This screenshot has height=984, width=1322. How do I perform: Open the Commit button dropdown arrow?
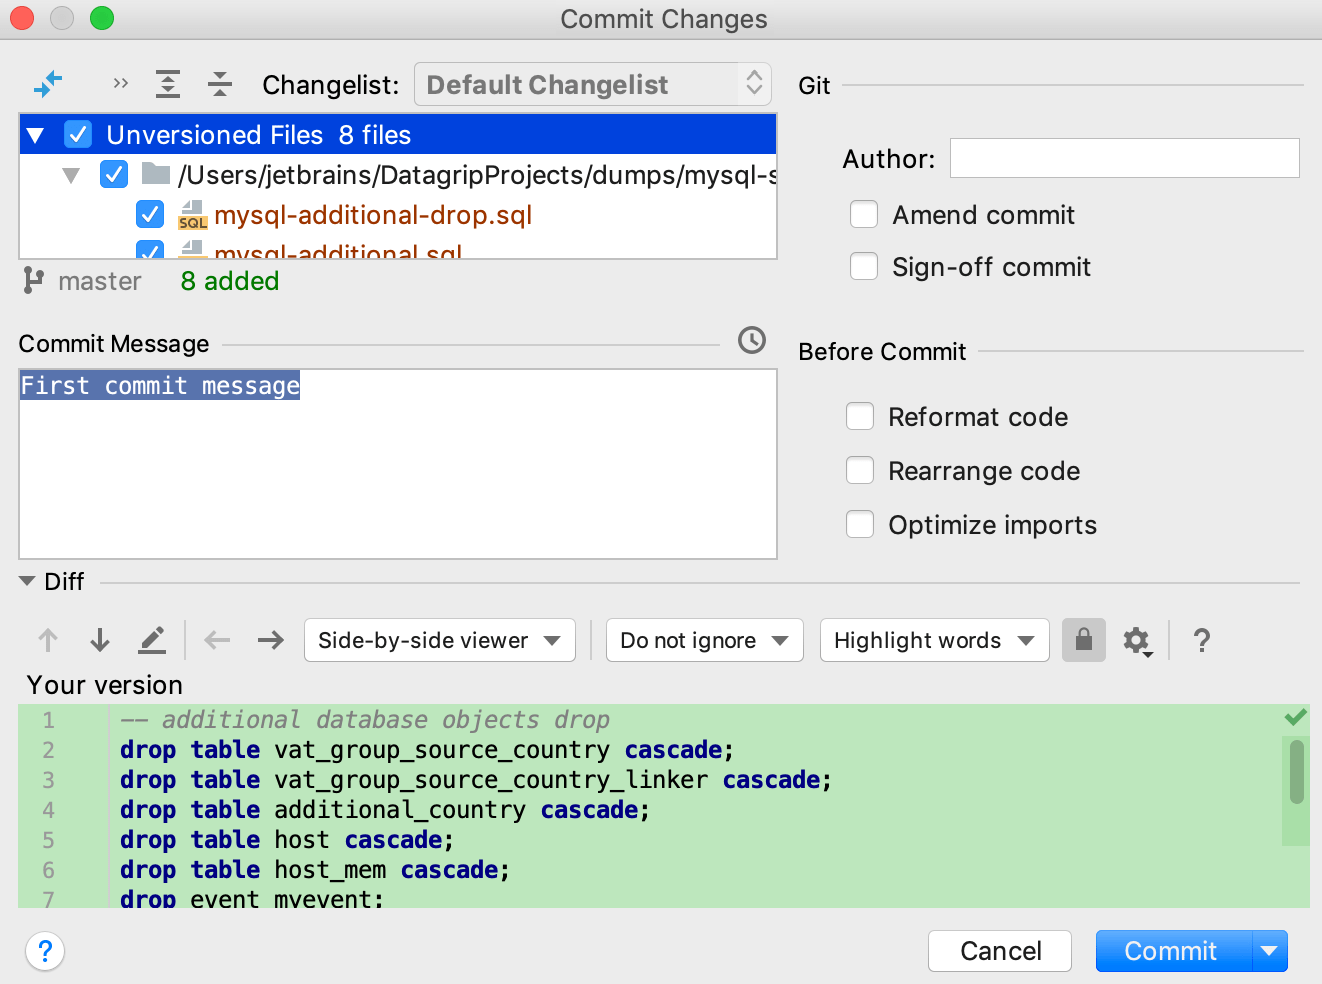[1270, 951]
